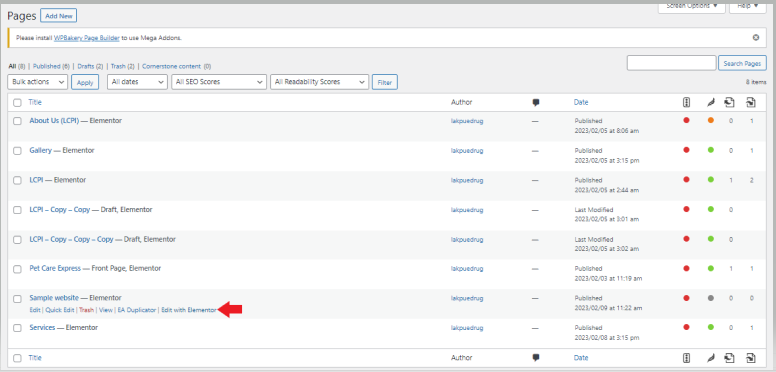
Task: Sort by the Date column header
Action: 581,102
